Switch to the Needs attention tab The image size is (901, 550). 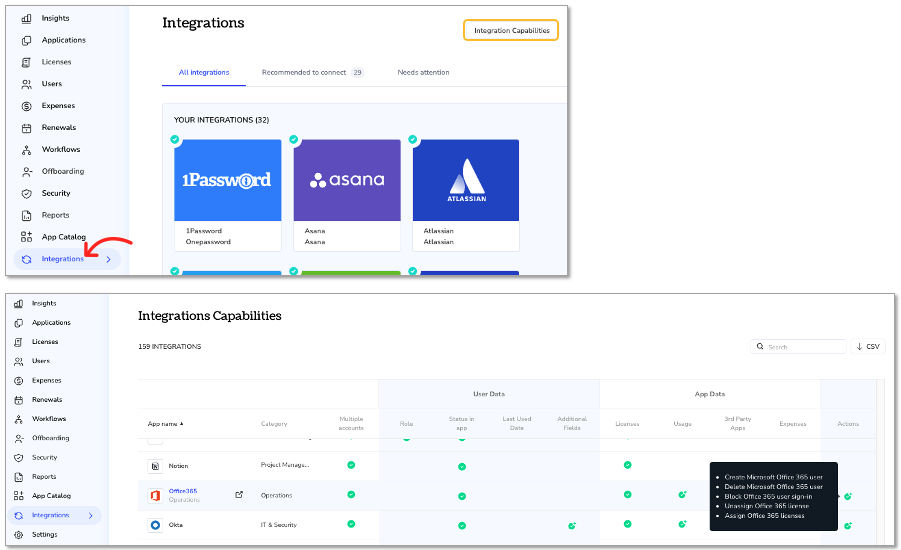tap(423, 72)
